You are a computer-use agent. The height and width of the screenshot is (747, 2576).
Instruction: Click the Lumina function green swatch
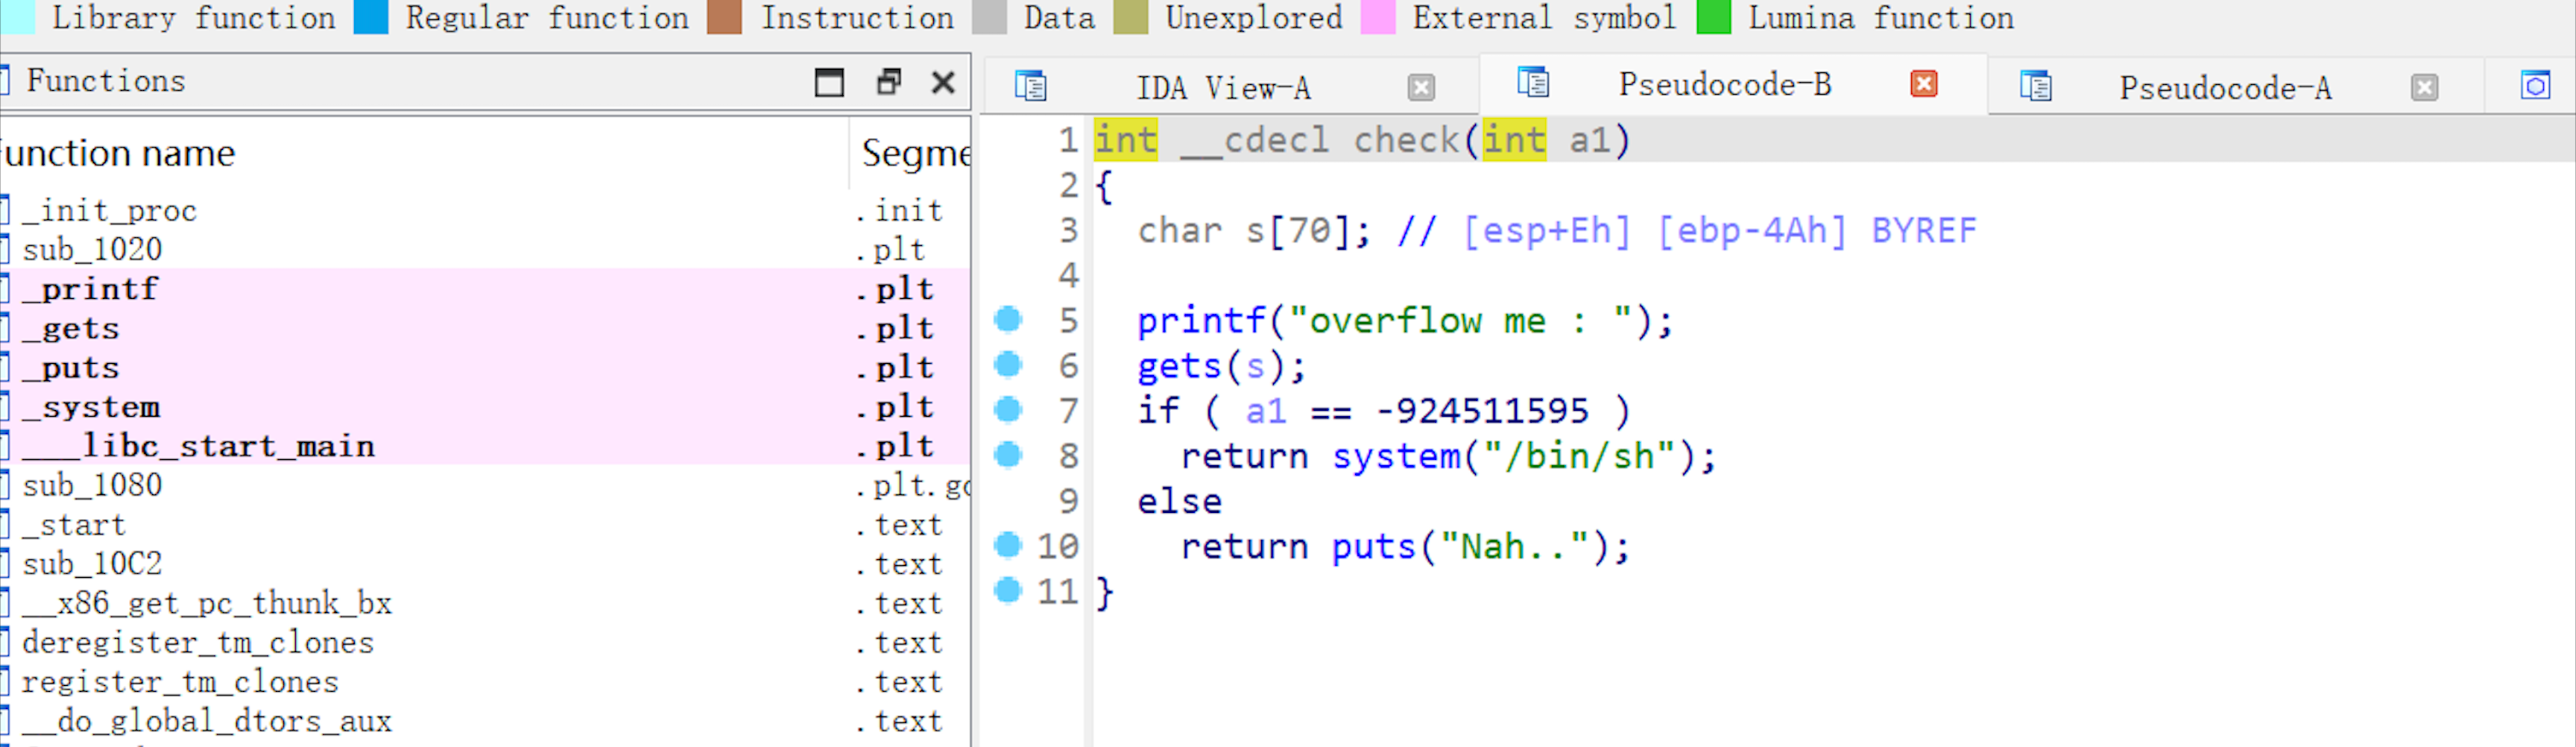coord(1714,17)
